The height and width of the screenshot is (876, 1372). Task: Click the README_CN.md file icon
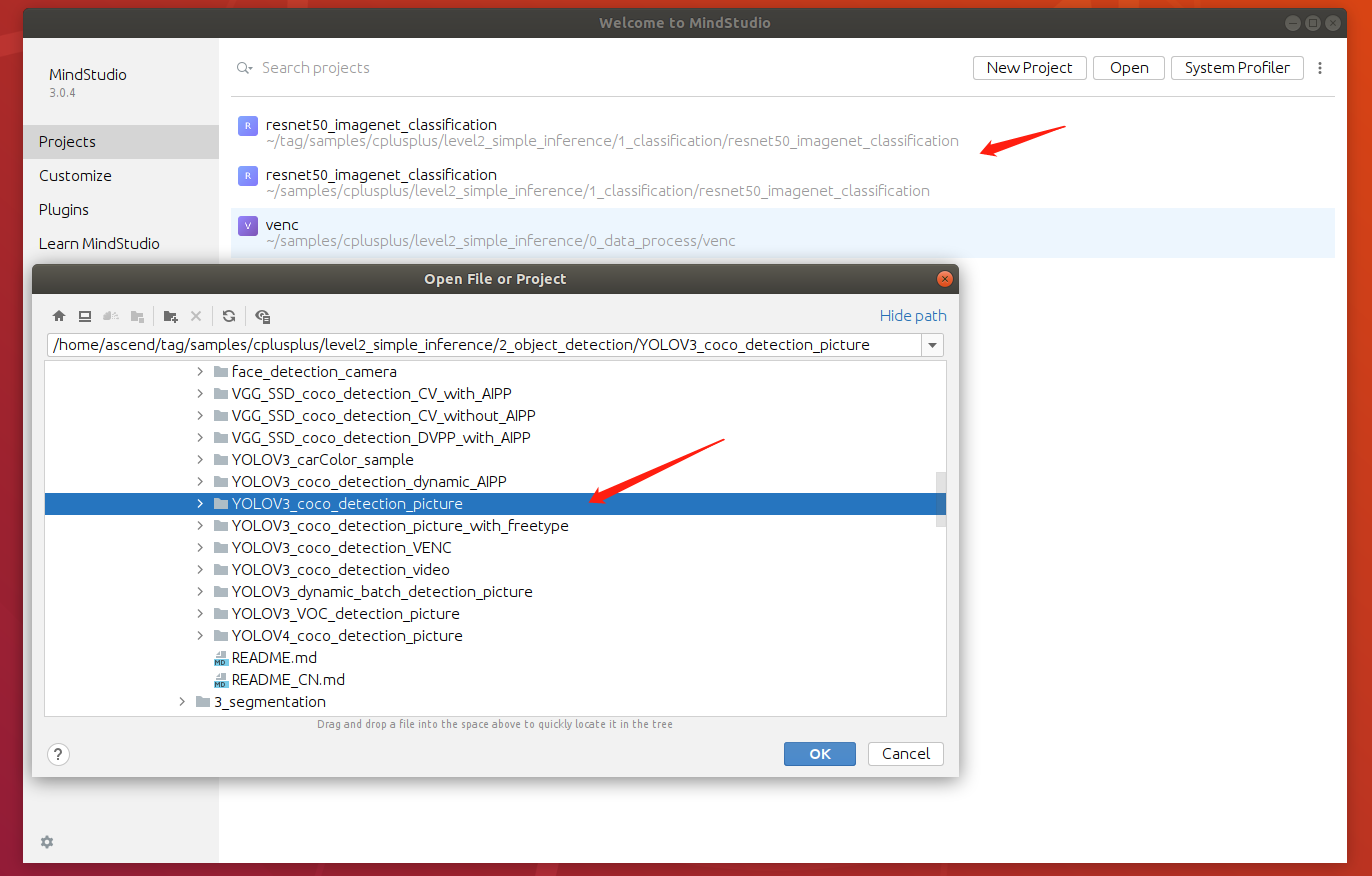point(221,680)
